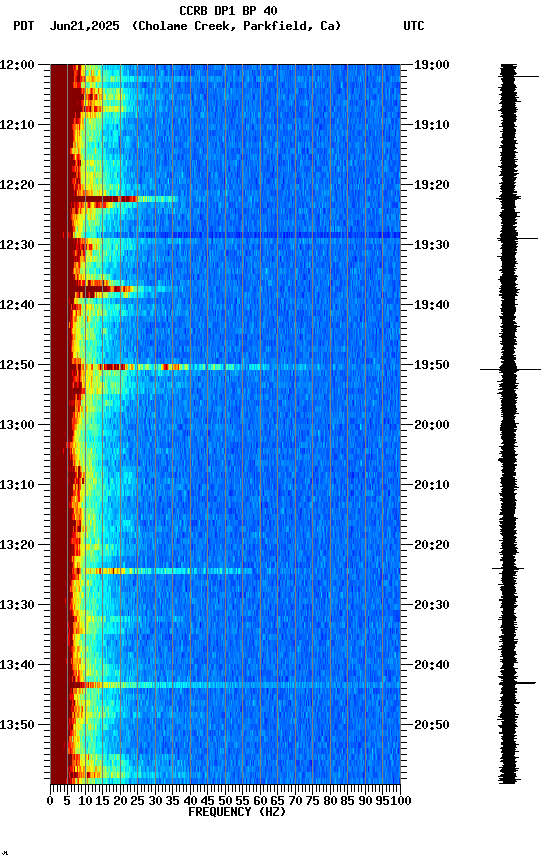Screen dimensions: 552x864
Task: Click the 'UTC' timezone label
Action: [414, 26]
